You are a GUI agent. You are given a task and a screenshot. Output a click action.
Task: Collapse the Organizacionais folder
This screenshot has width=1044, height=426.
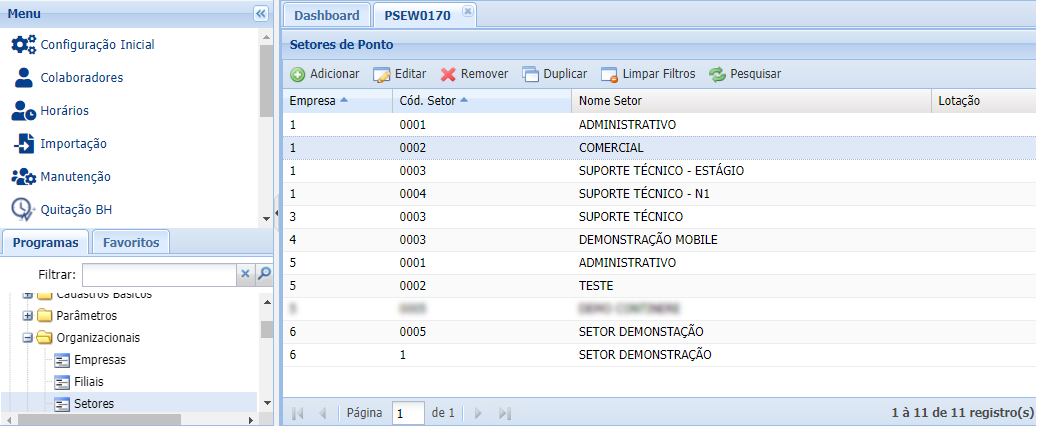coord(28,337)
